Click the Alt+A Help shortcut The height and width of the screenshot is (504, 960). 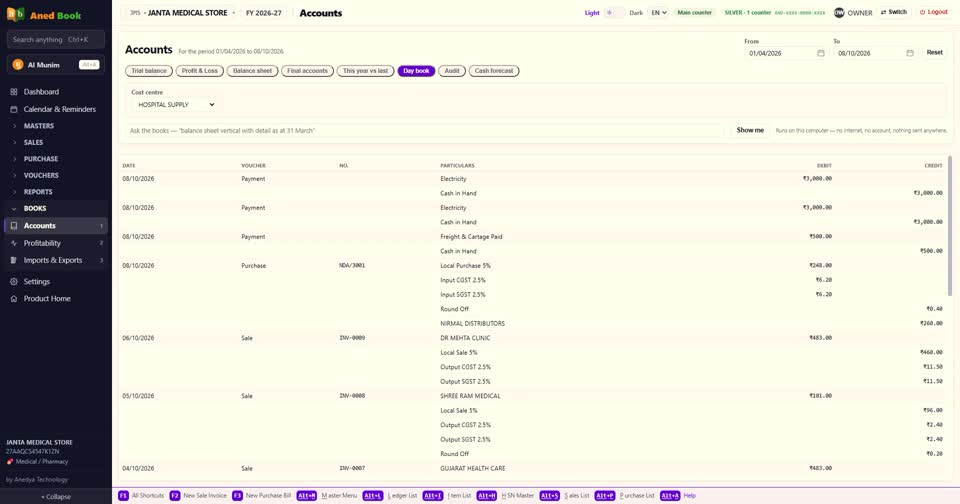pyautogui.click(x=678, y=495)
